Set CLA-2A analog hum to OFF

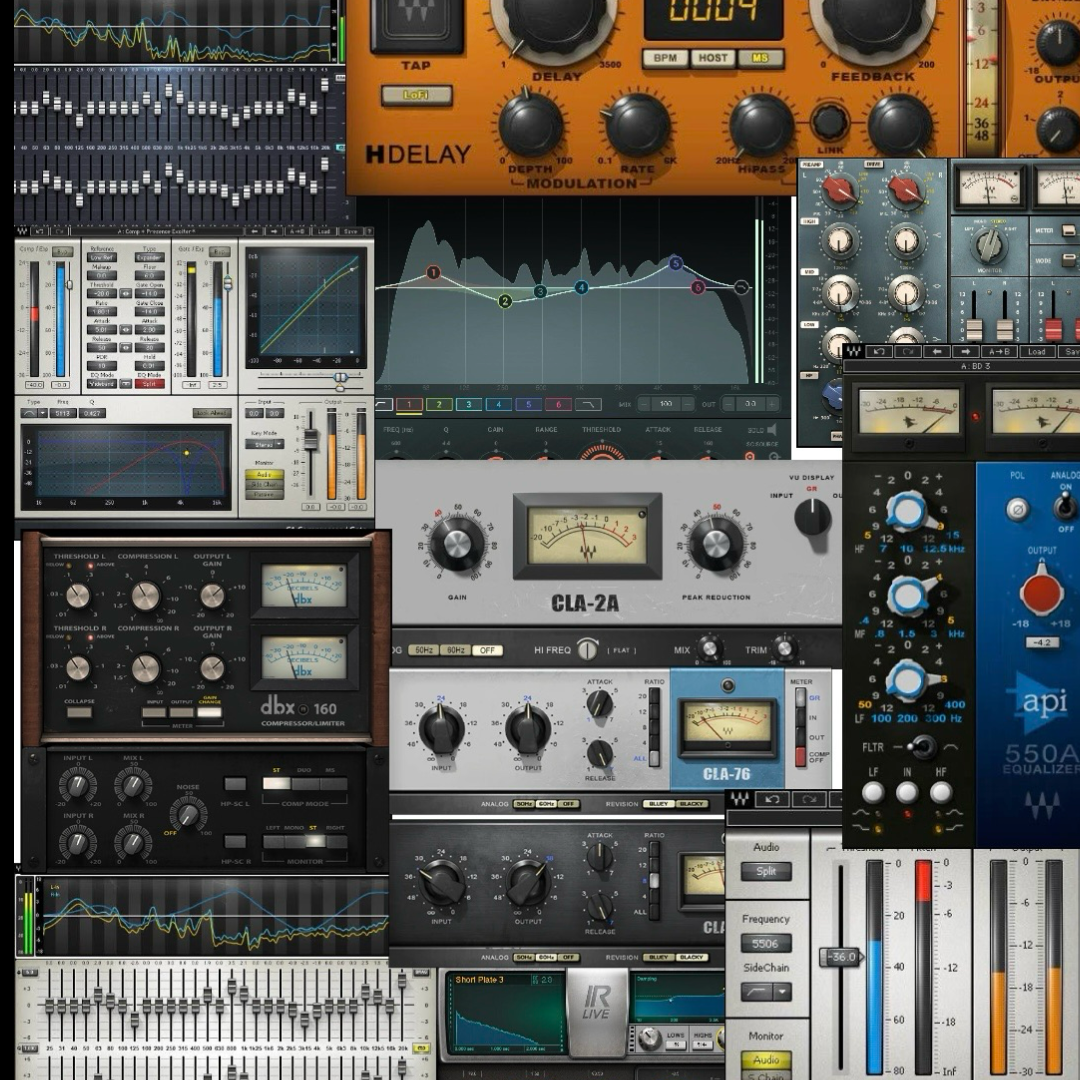pyautogui.click(x=487, y=650)
